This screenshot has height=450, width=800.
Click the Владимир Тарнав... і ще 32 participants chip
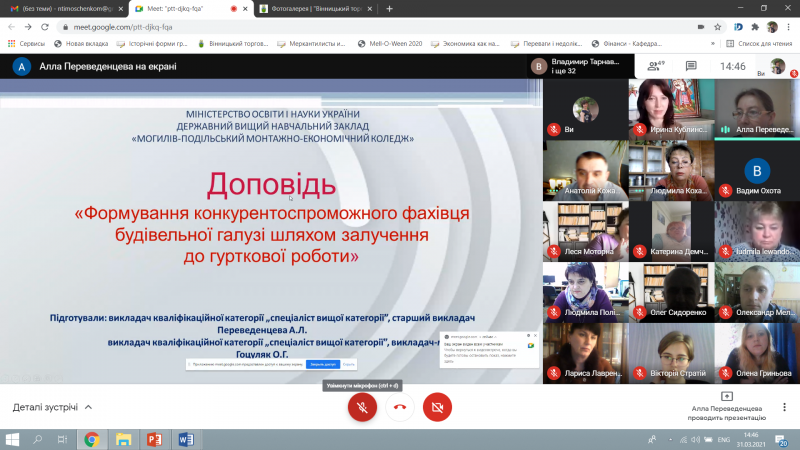pyautogui.click(x=581, y=66)
